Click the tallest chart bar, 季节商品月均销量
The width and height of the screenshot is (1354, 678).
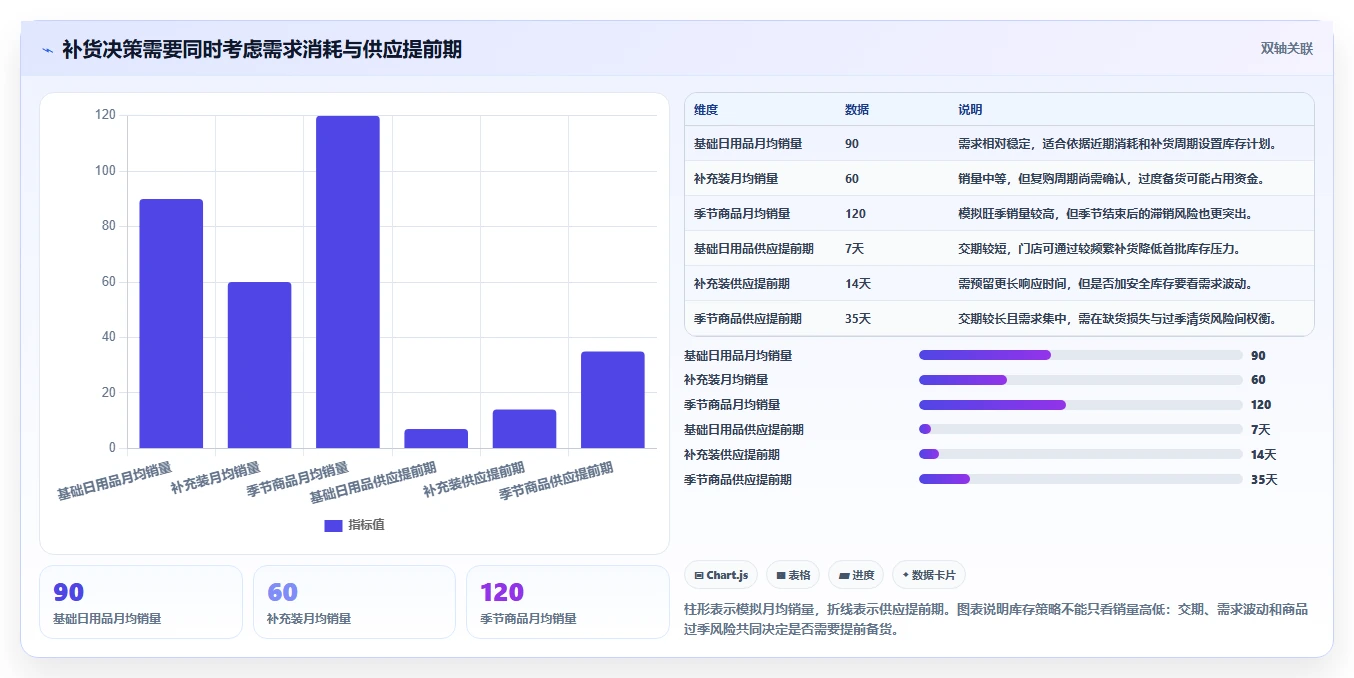(x=348, y=282)
